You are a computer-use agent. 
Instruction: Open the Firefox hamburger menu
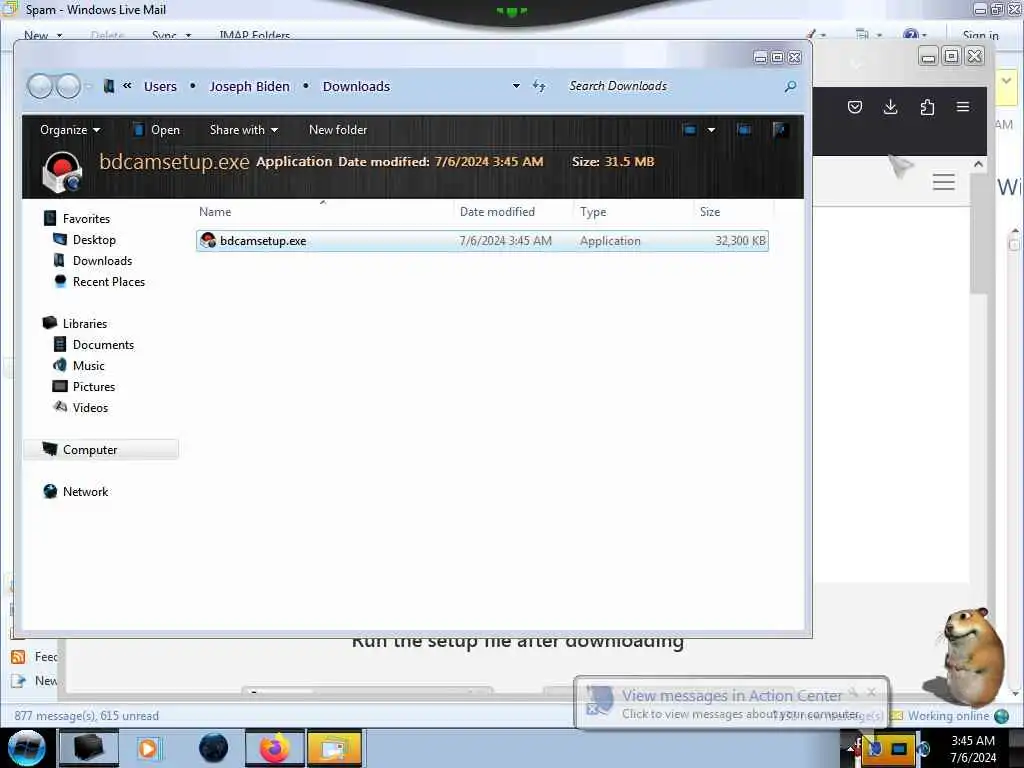click(963, 106)
